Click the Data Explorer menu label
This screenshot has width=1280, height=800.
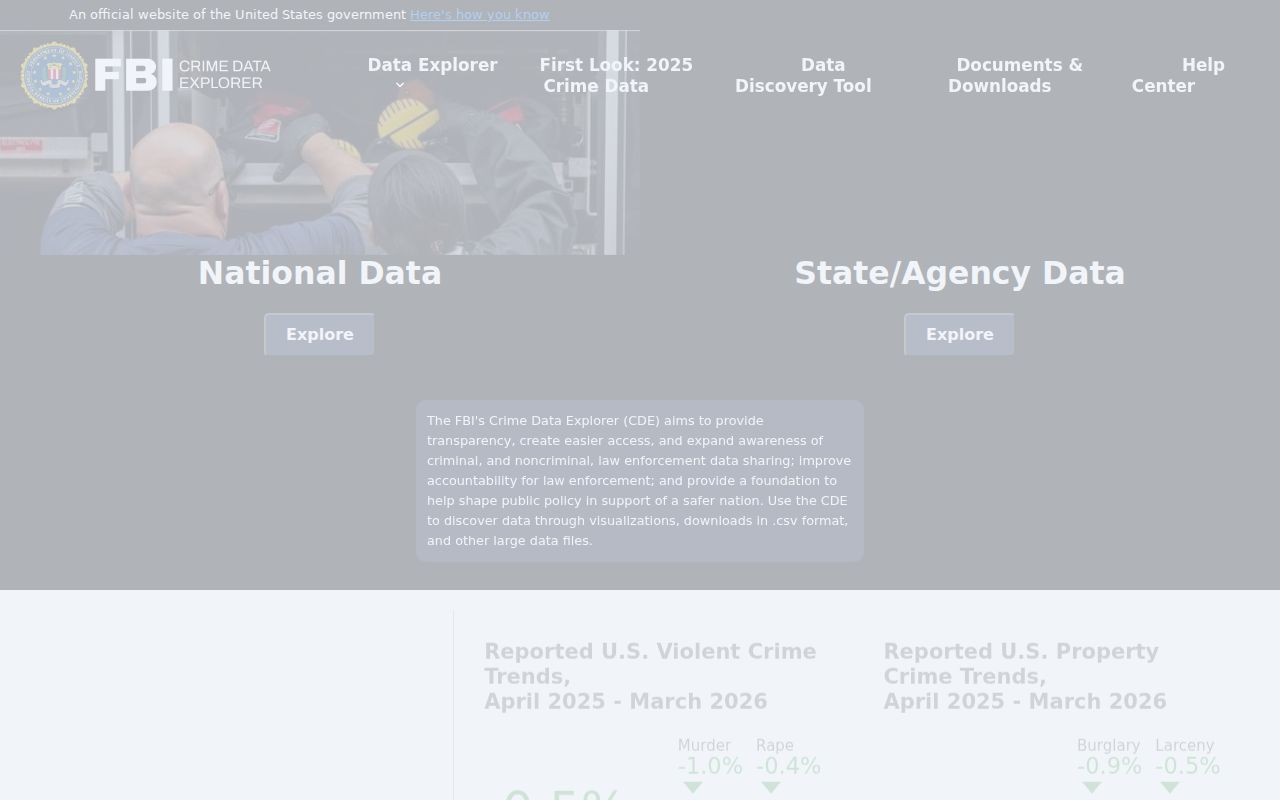point(432,65)
